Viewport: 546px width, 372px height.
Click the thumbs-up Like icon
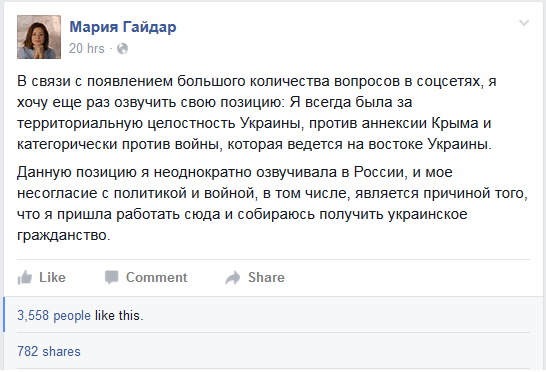[24, 278]
